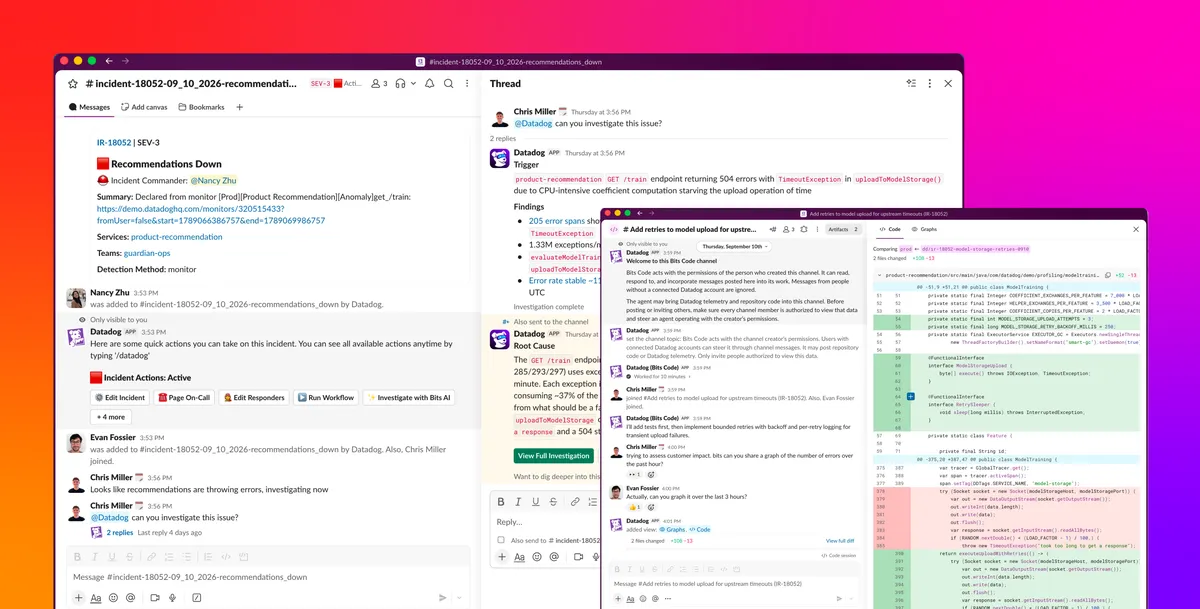Open Thread panel more options
This screenshot has width=1200, height=609.
tap(929, 84)
